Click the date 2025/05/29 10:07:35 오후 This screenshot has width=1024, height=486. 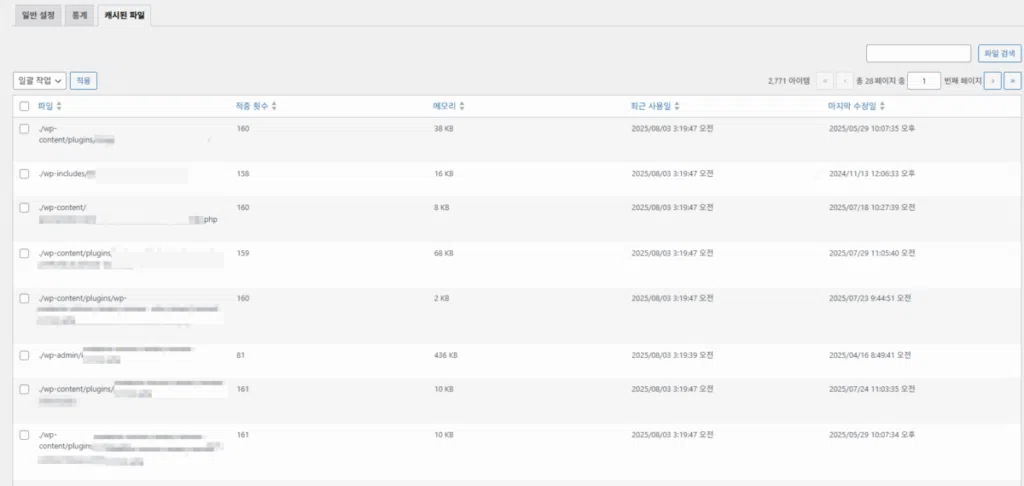pos(872,129)
